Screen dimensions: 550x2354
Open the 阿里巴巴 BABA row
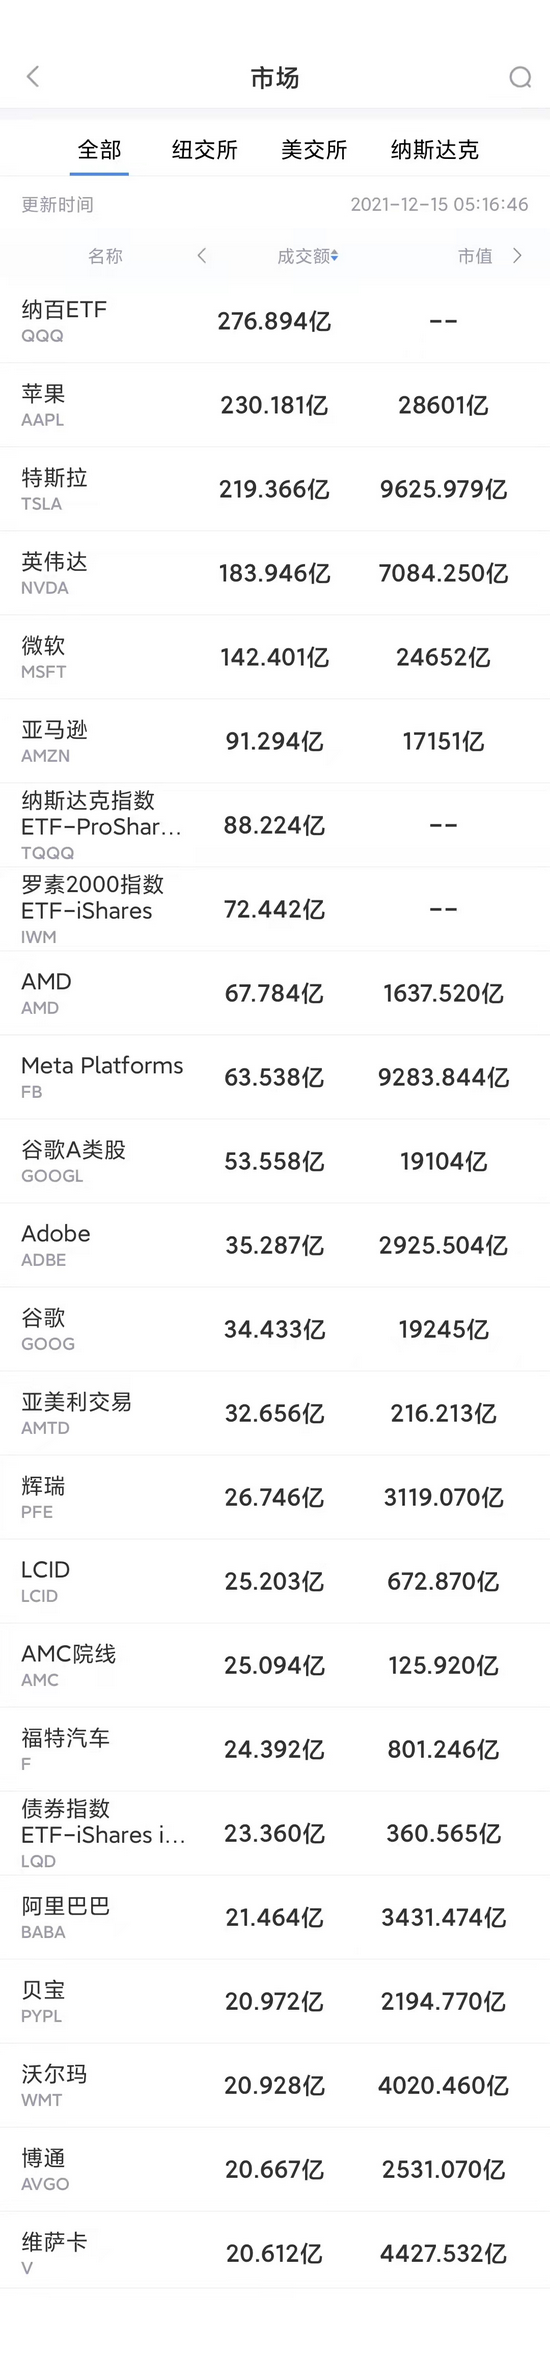(x=275, y=1917)
